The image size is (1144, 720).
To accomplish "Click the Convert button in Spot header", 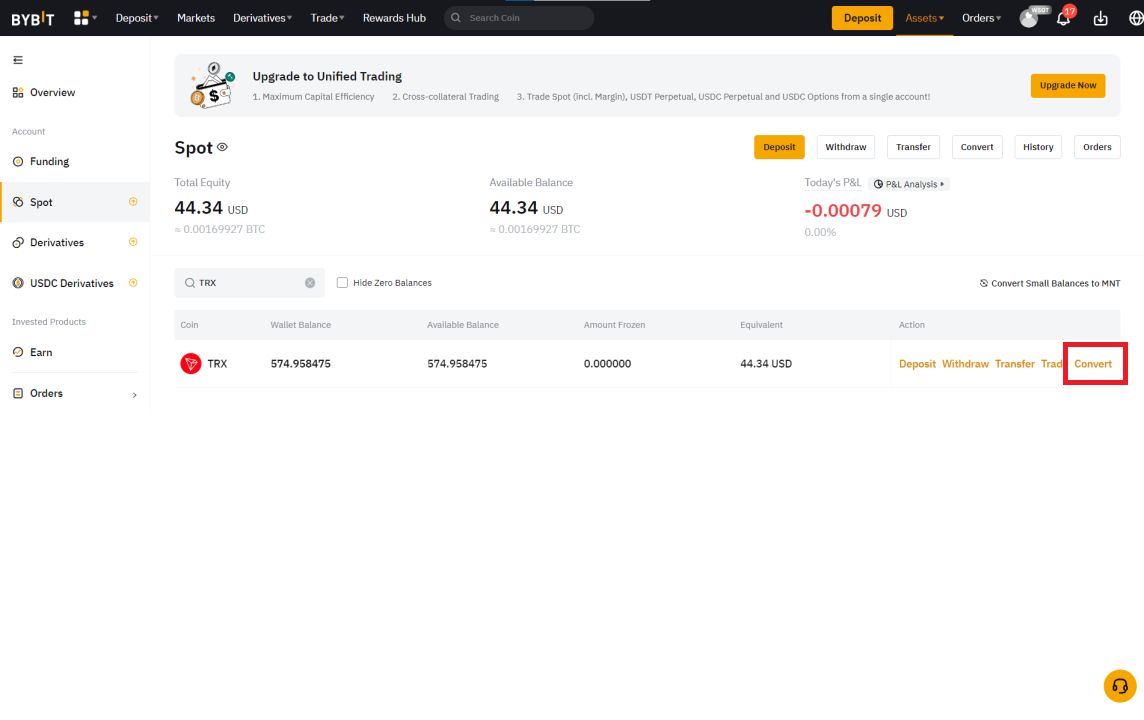I will tap(977, 147).
